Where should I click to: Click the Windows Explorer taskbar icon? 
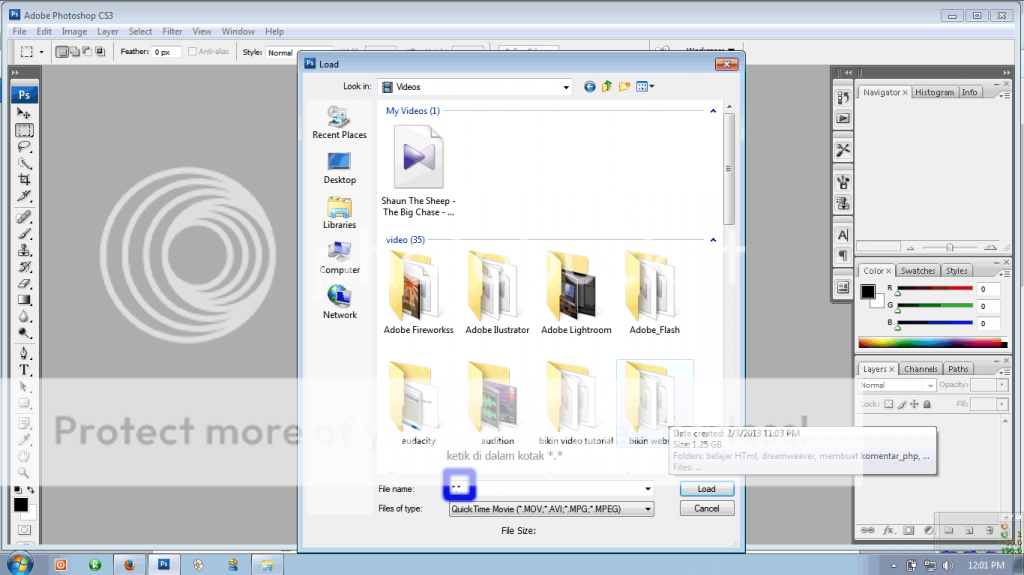point(267,565)
